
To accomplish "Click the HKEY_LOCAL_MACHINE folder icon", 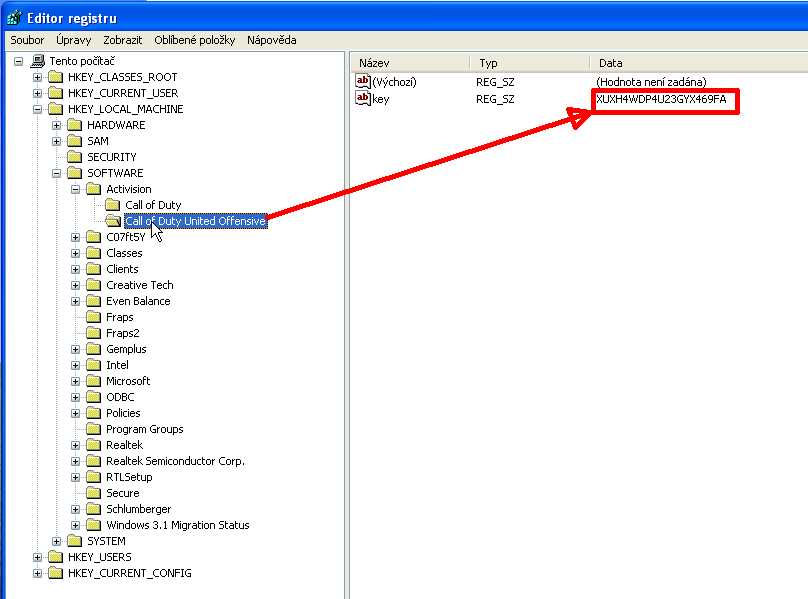I will click(x=56, y=109).
